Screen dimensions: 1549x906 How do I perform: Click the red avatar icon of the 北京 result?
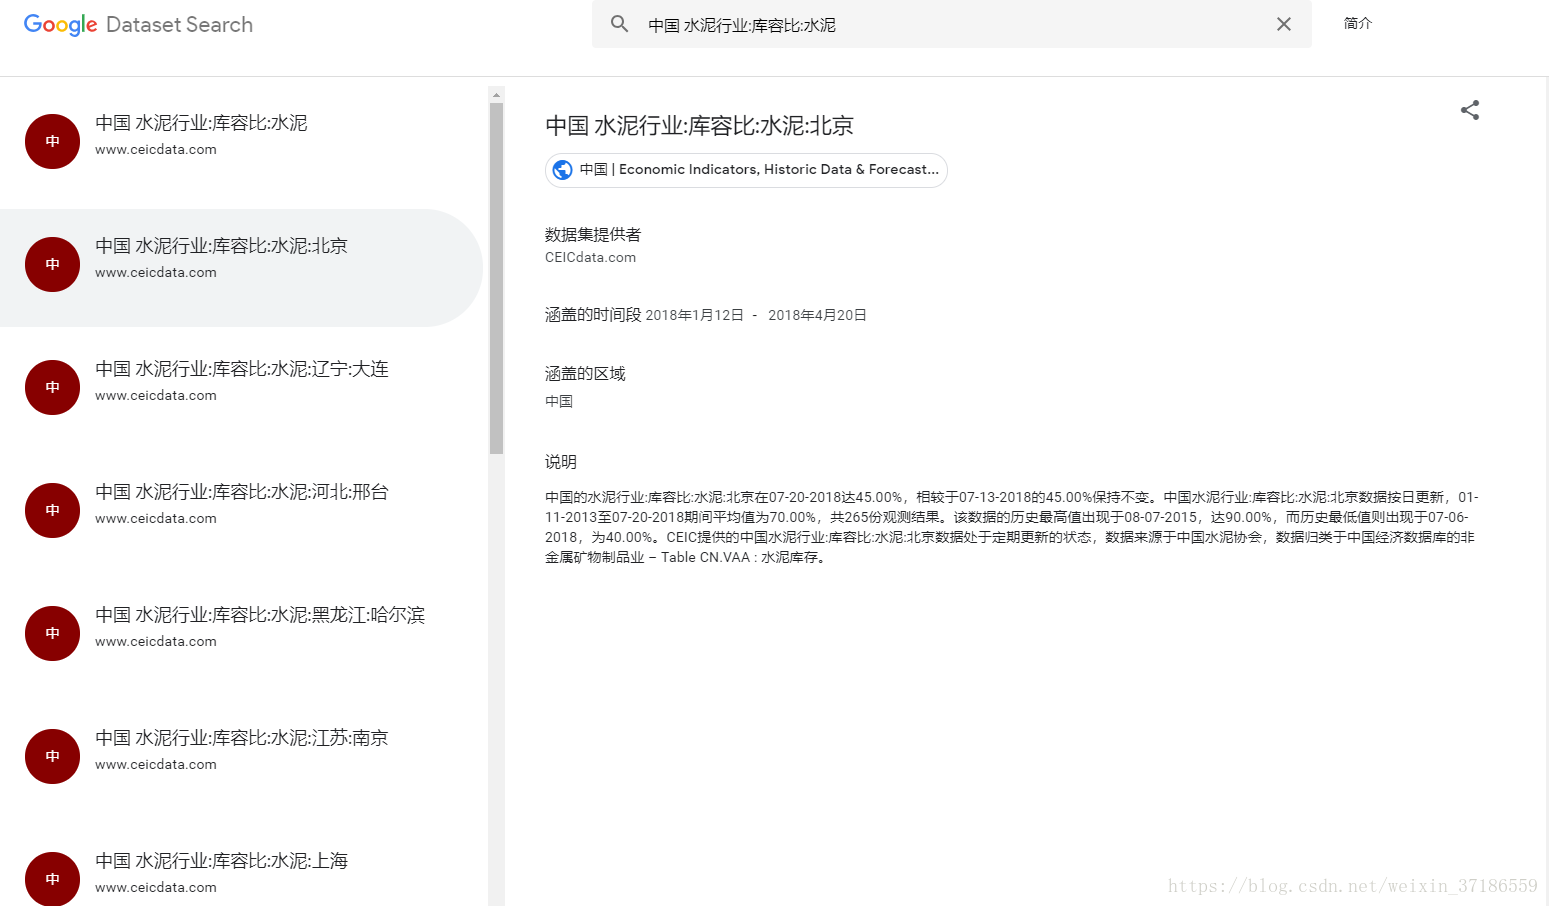point(52,264)
